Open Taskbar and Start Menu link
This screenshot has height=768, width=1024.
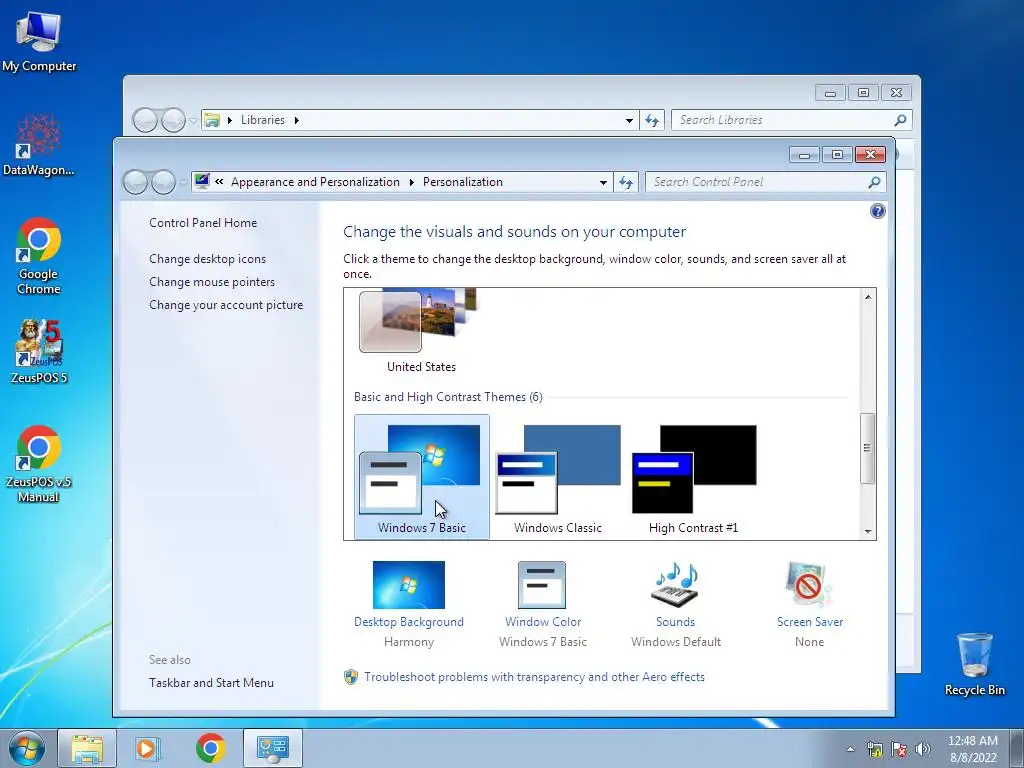click(211, 682)
